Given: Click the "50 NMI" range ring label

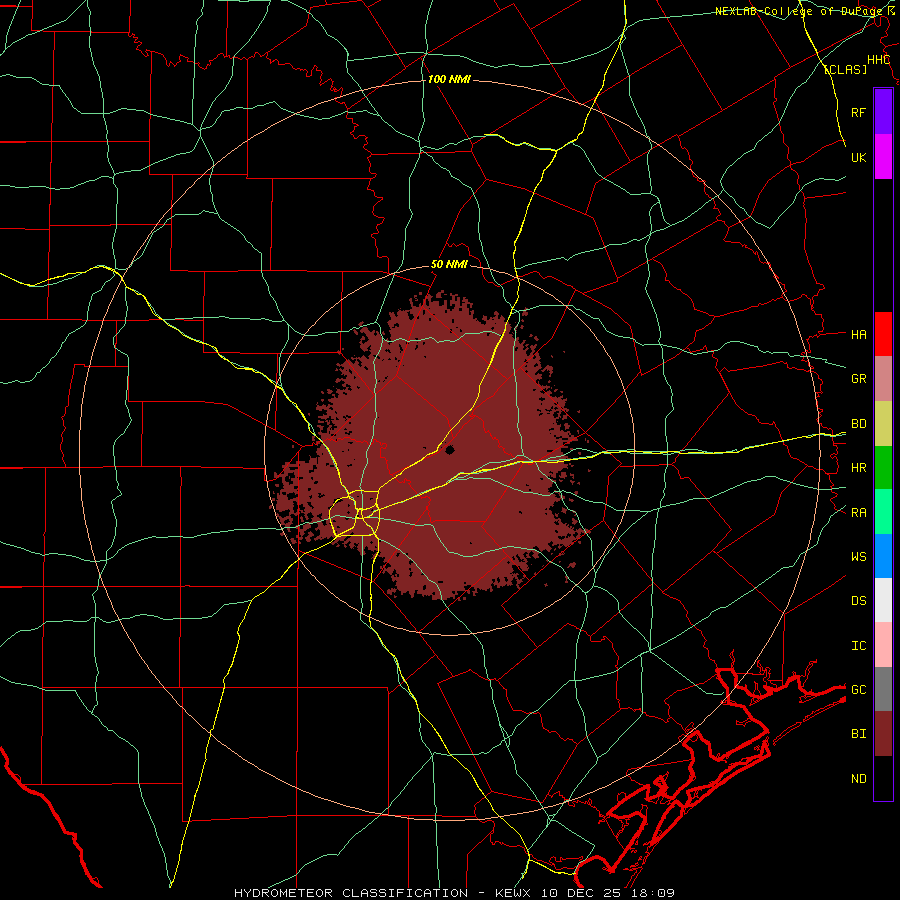Looking at the screenshot, I should [449, 265].
